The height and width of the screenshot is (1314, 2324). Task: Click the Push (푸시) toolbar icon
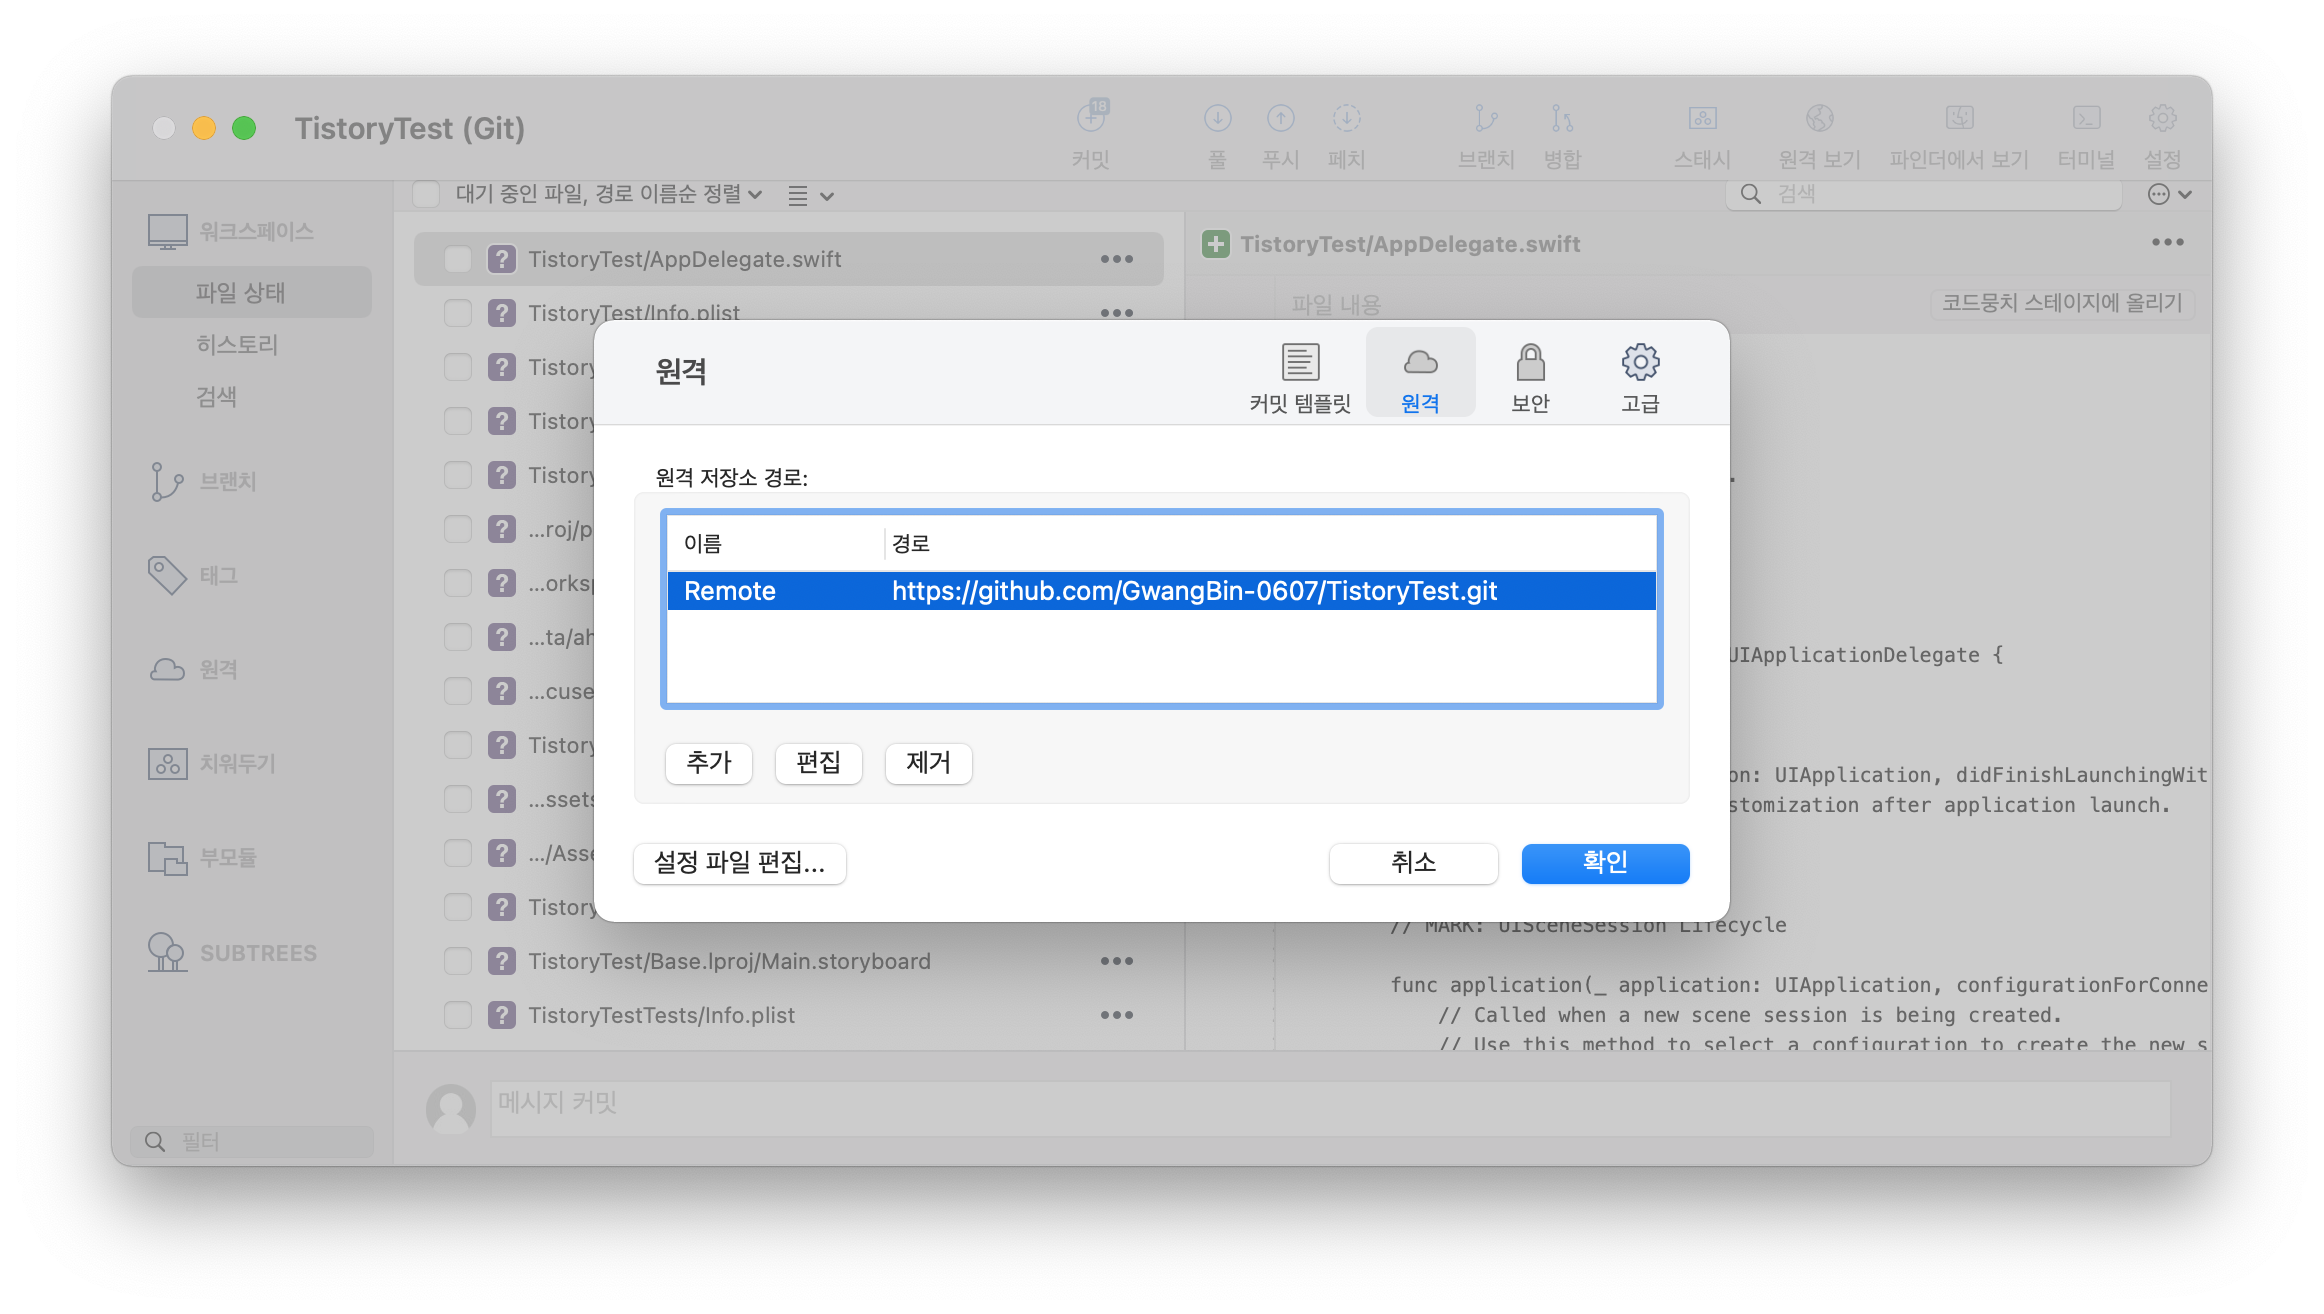click(x=1280, y=119)
